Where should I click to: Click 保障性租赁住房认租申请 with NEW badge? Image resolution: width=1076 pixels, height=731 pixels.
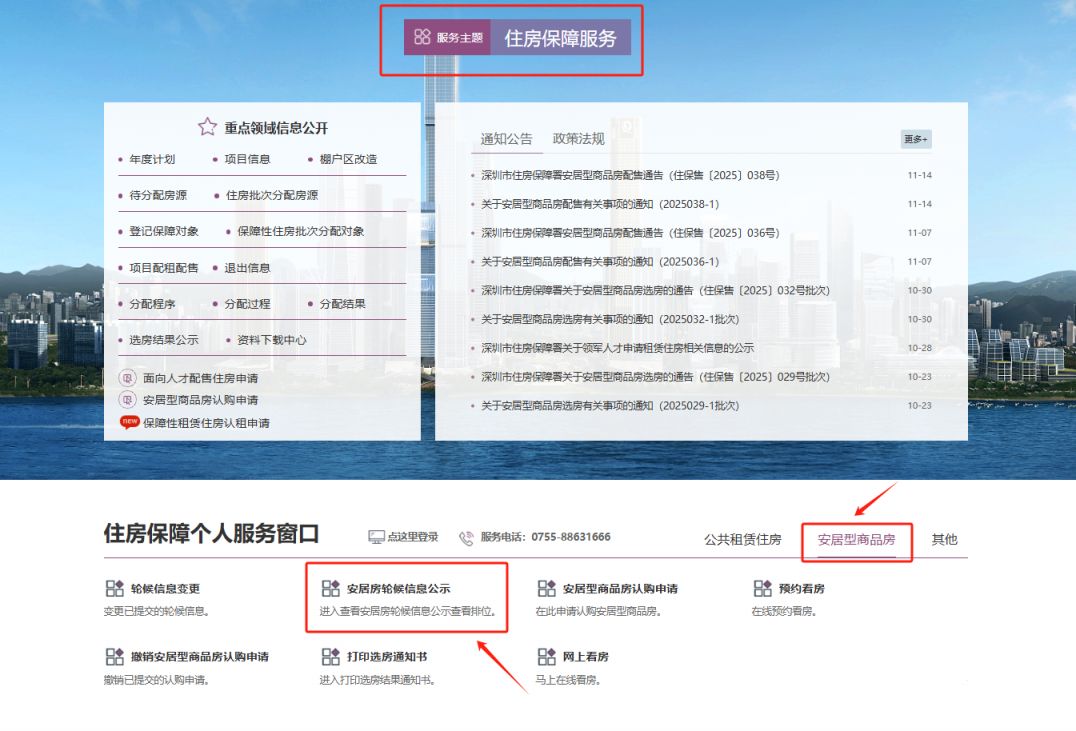(207, 423)
